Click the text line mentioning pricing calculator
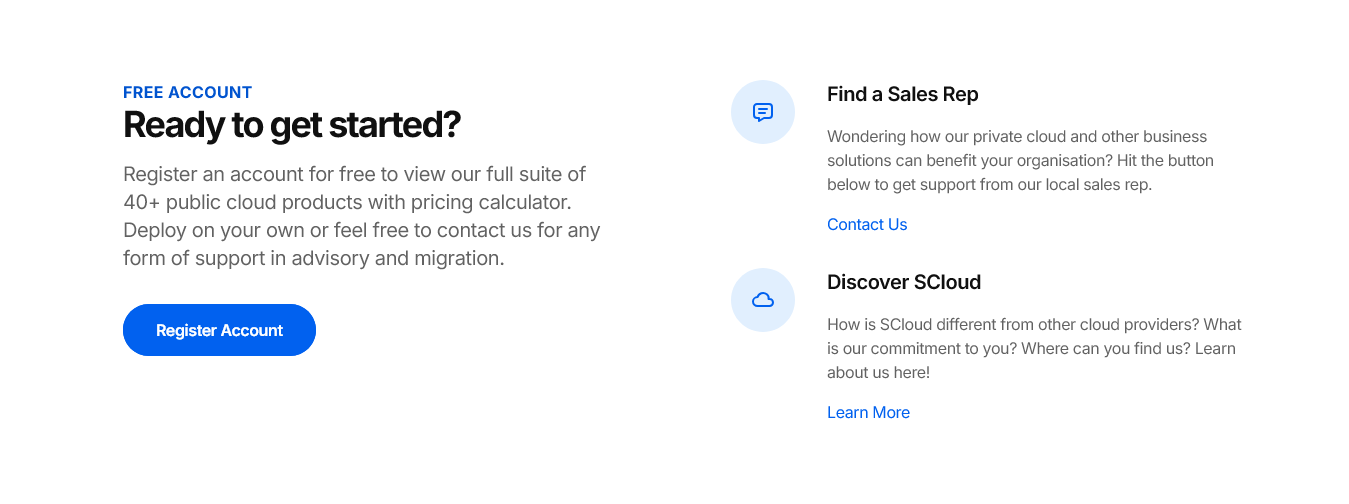This screenshot has width=1349, height=504. (347, 202)
